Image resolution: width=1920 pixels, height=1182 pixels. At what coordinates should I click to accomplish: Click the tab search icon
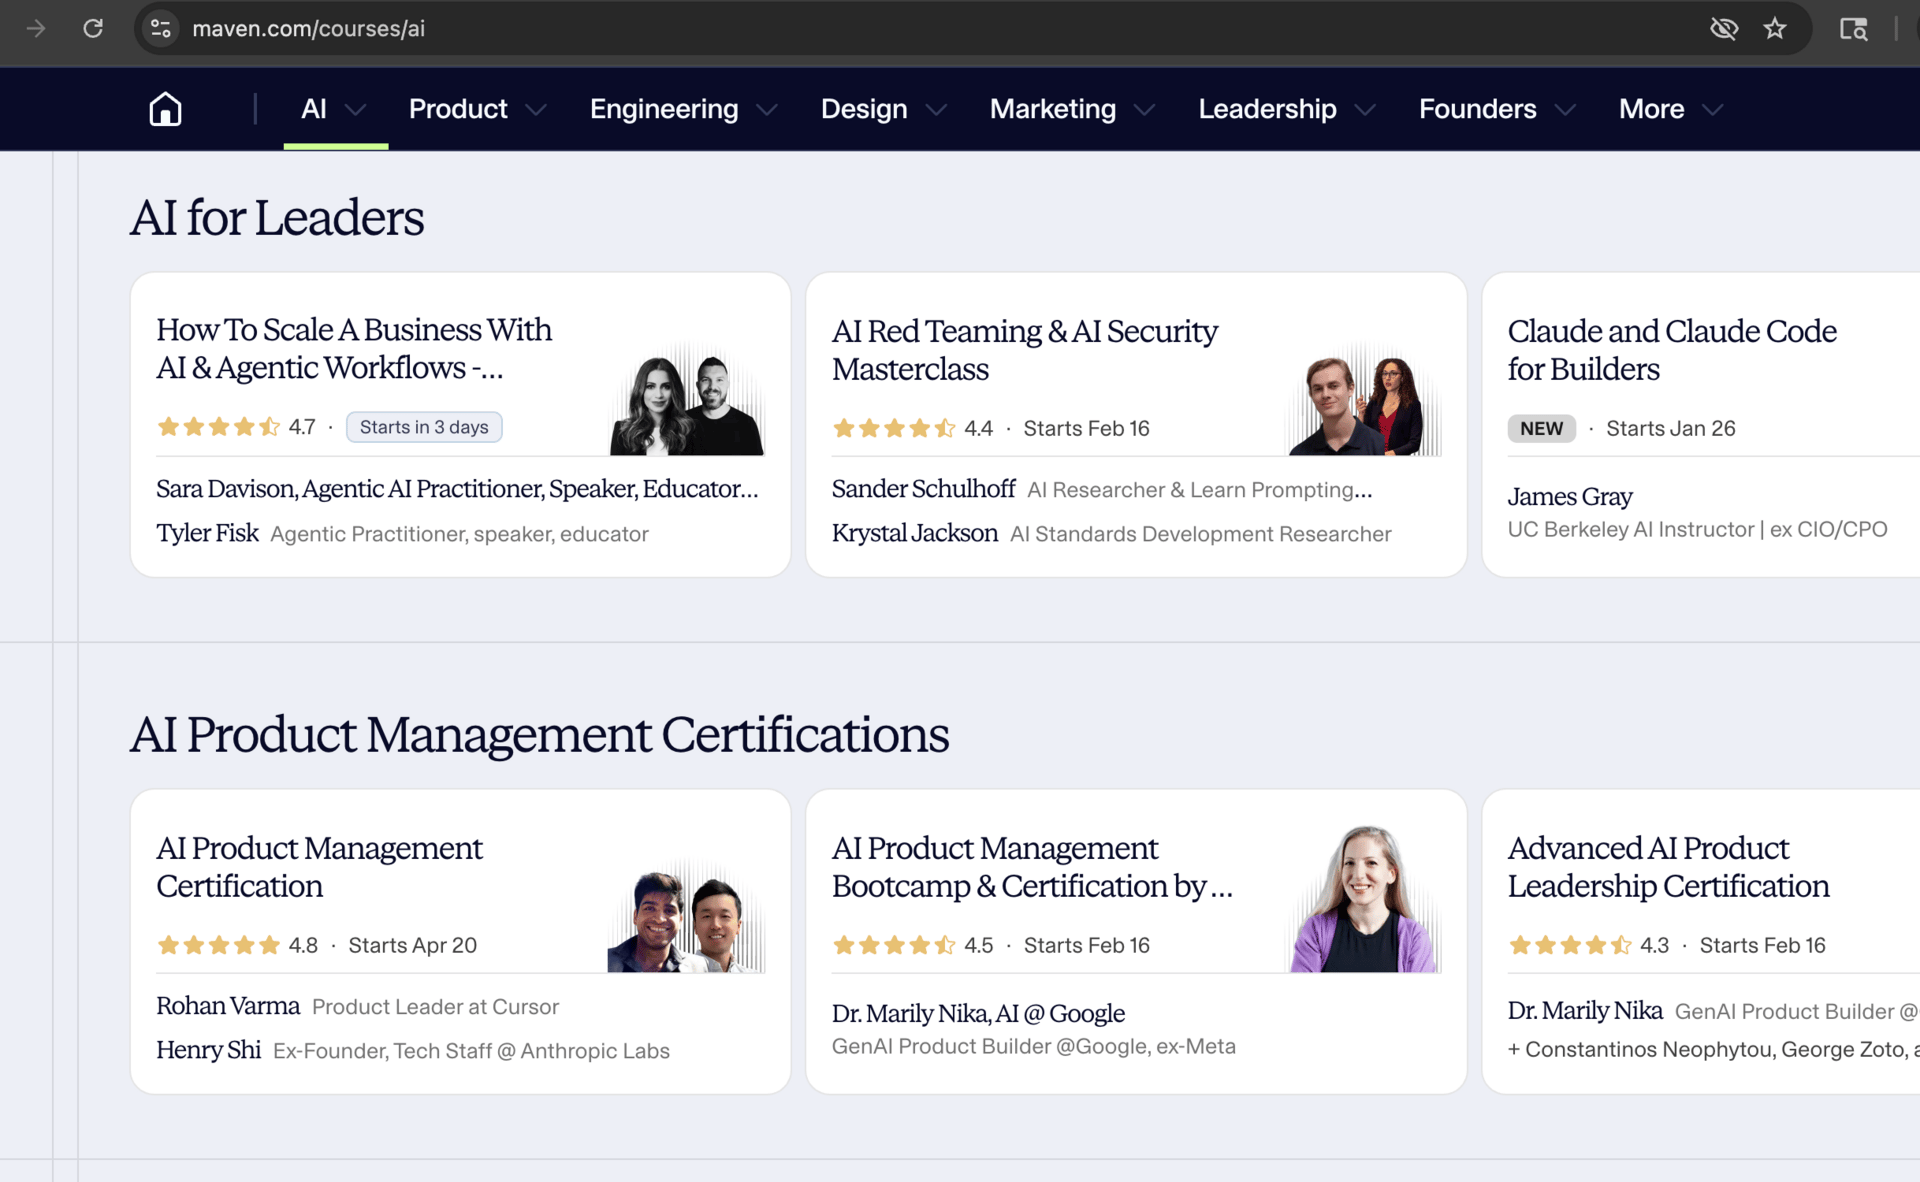[1853, 28]
